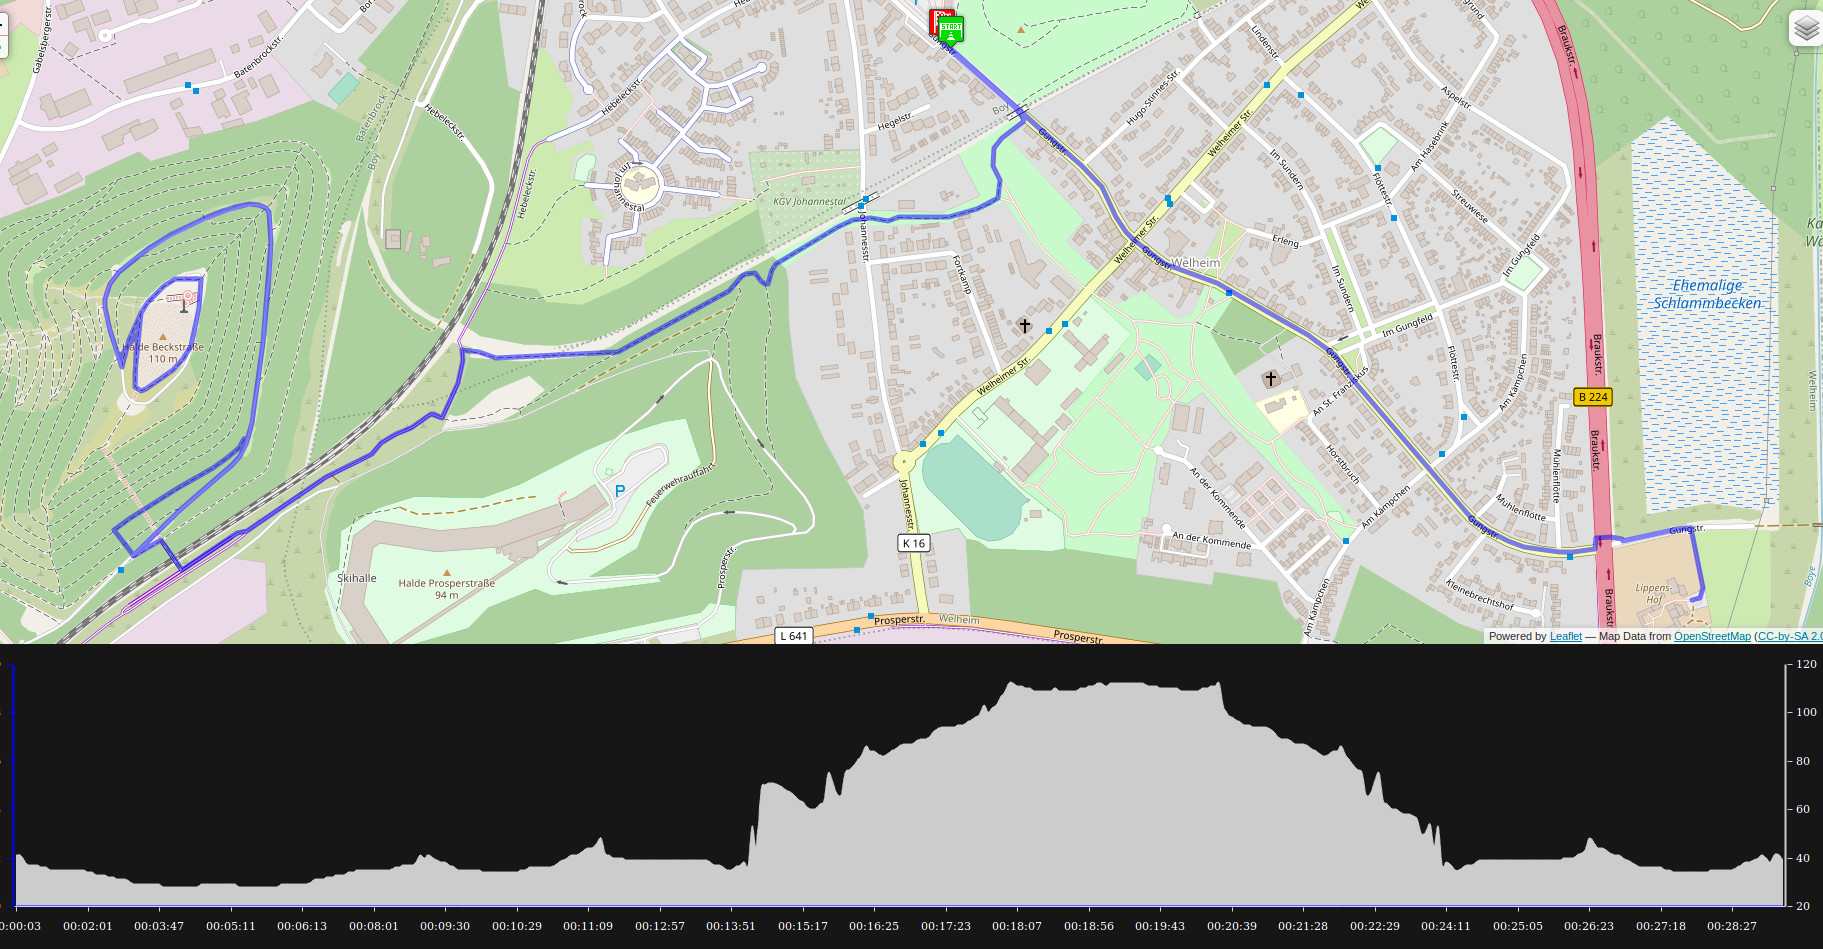Screen dimensions: 1823x949
Task: Click the church cross west of Welheimer Str.
Action: pyautogui.click(x=1025, y=326)
